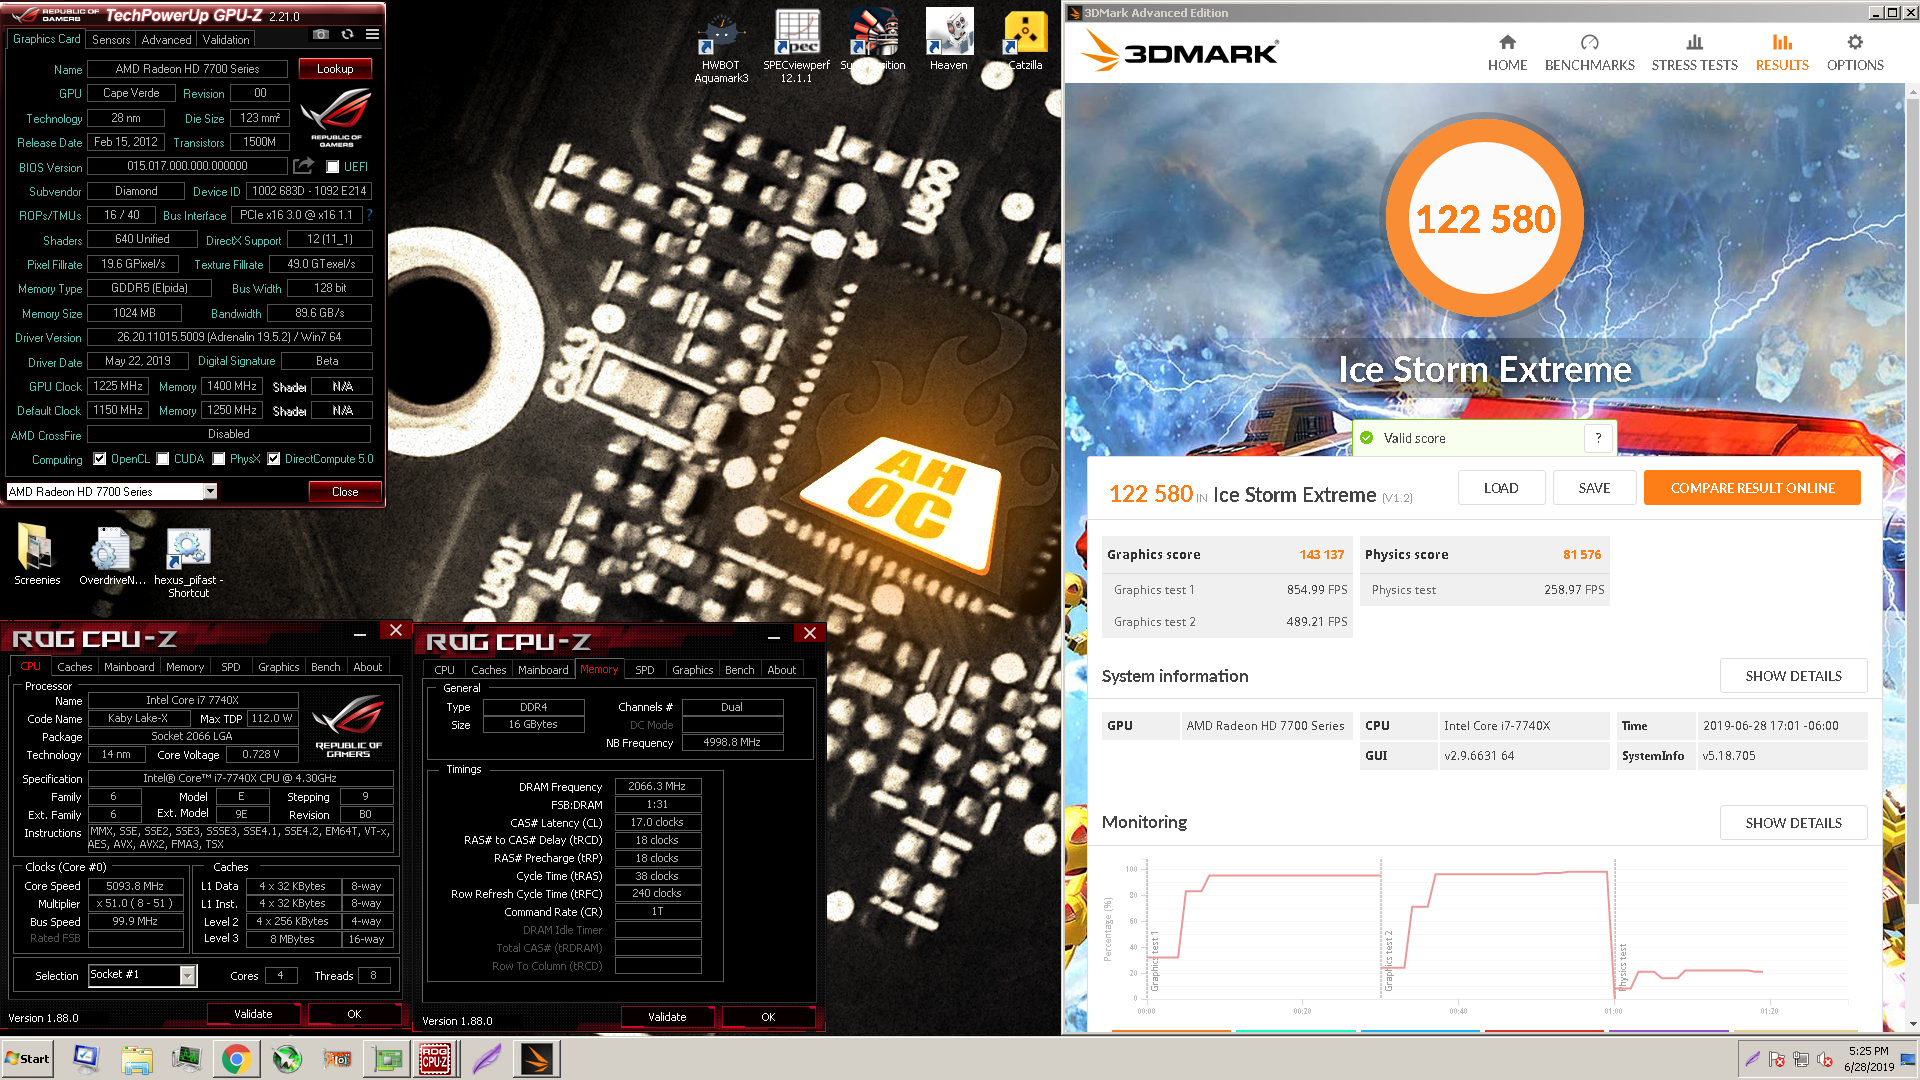
Task: Toggle the PhysX checkbox
Action: 219,459
